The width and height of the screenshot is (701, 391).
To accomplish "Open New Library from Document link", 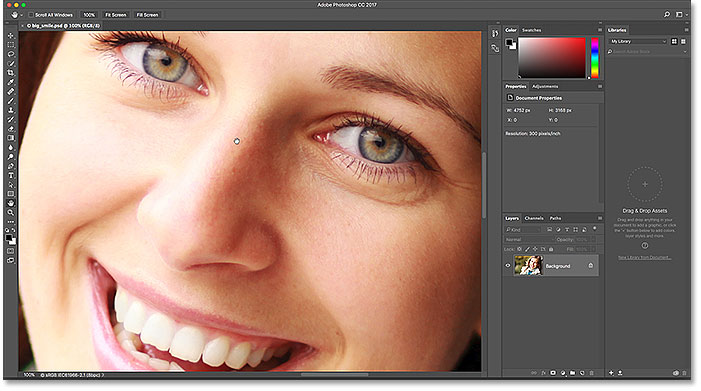I will click(x=644, y=257).
